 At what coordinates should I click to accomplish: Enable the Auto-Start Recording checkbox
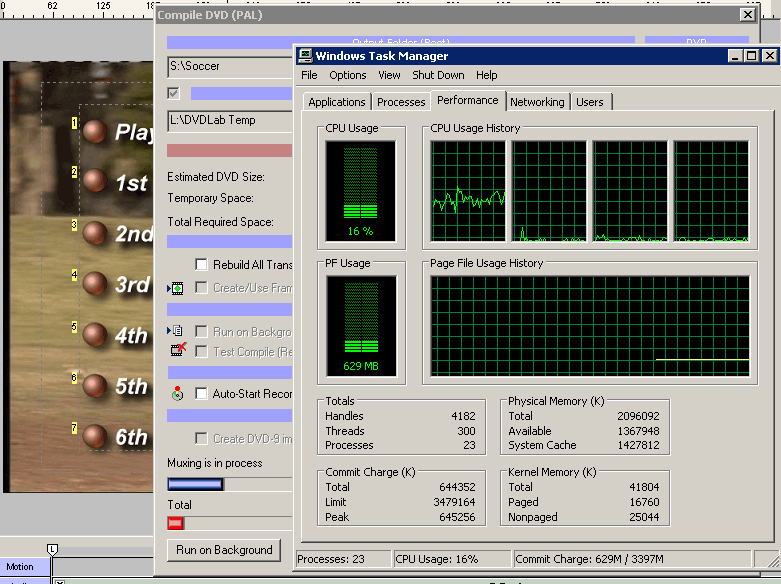pyautogui.click(x=201, y=393)
